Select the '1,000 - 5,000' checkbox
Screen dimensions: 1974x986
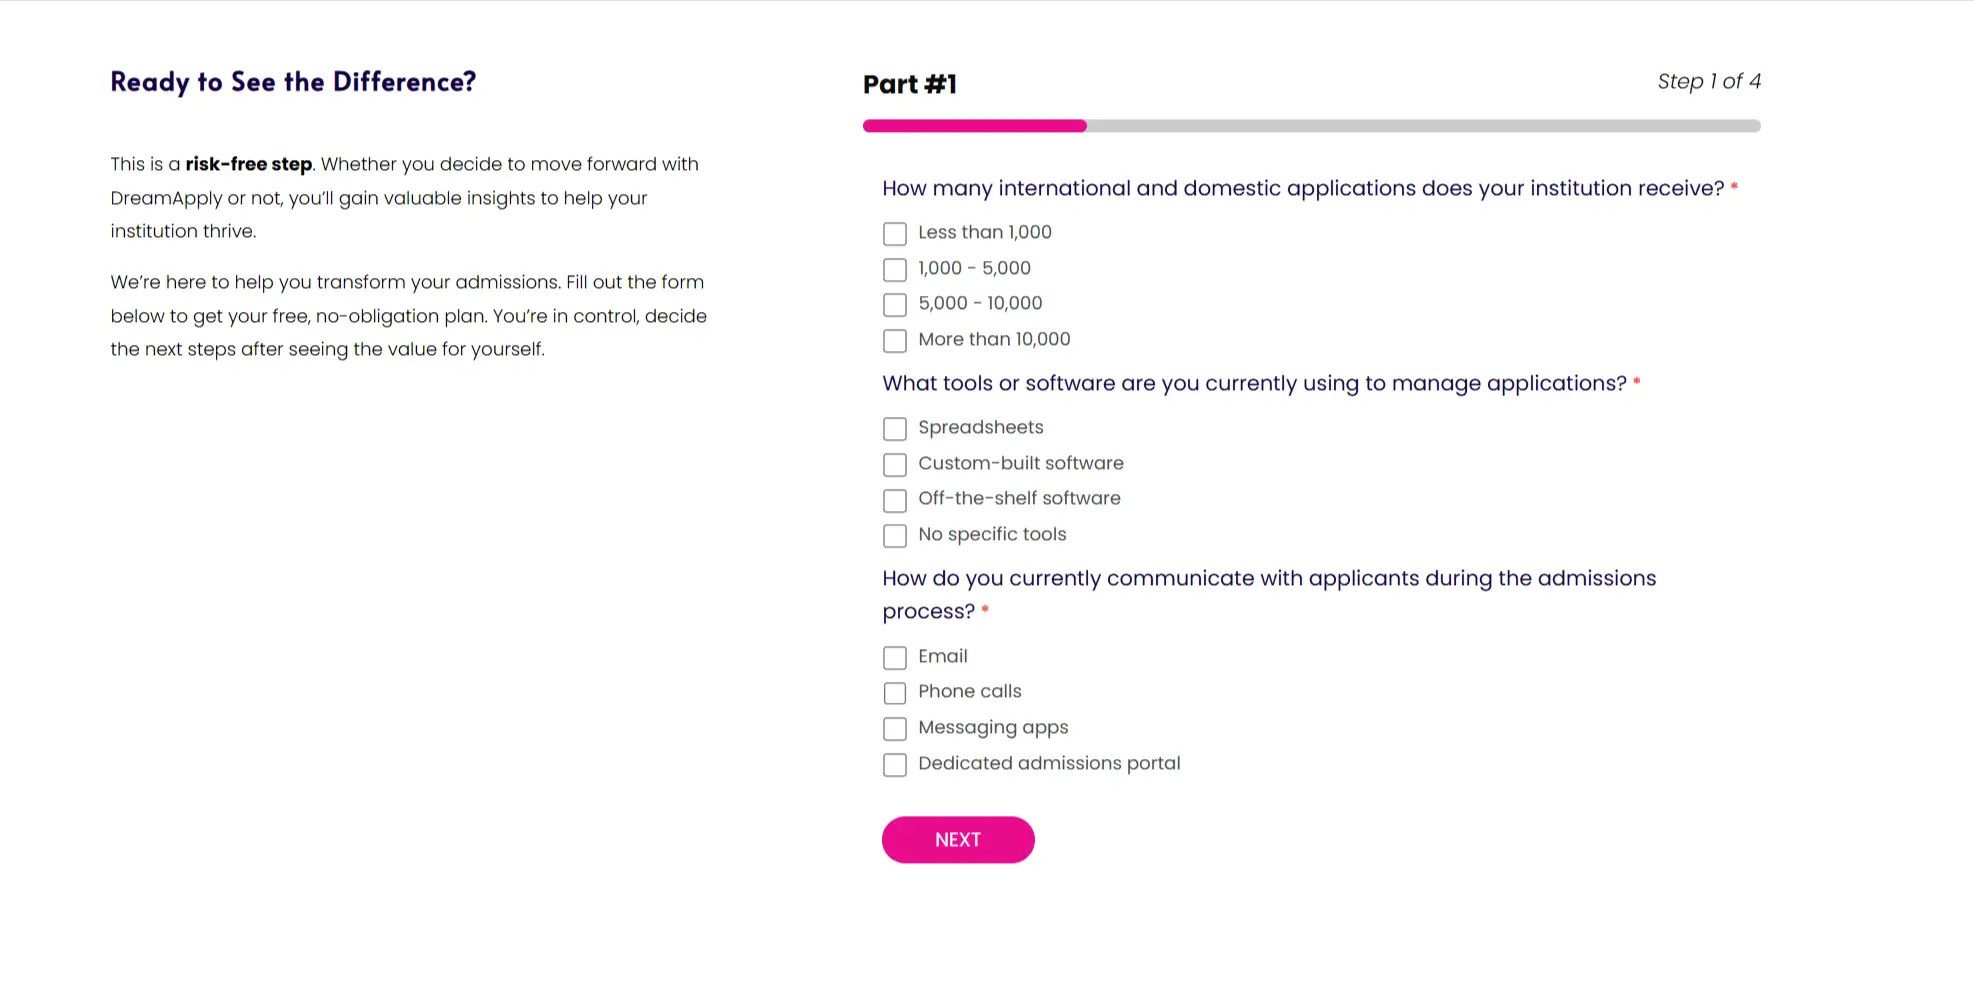[895, 270]
